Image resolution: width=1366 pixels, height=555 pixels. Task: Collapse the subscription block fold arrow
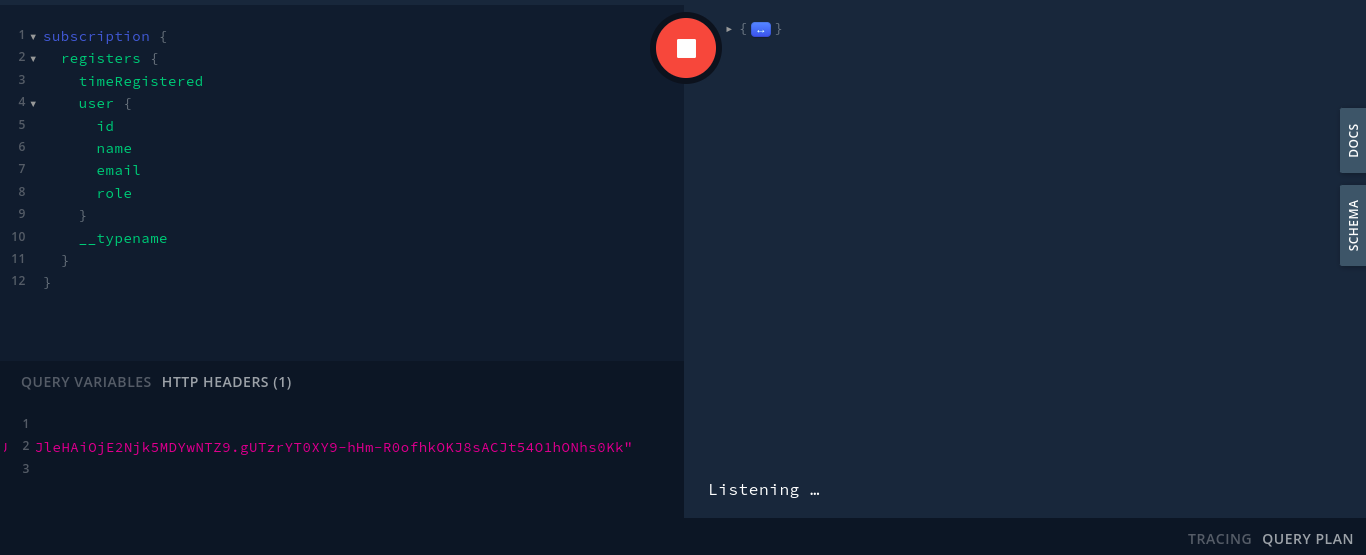coord(33,37)
